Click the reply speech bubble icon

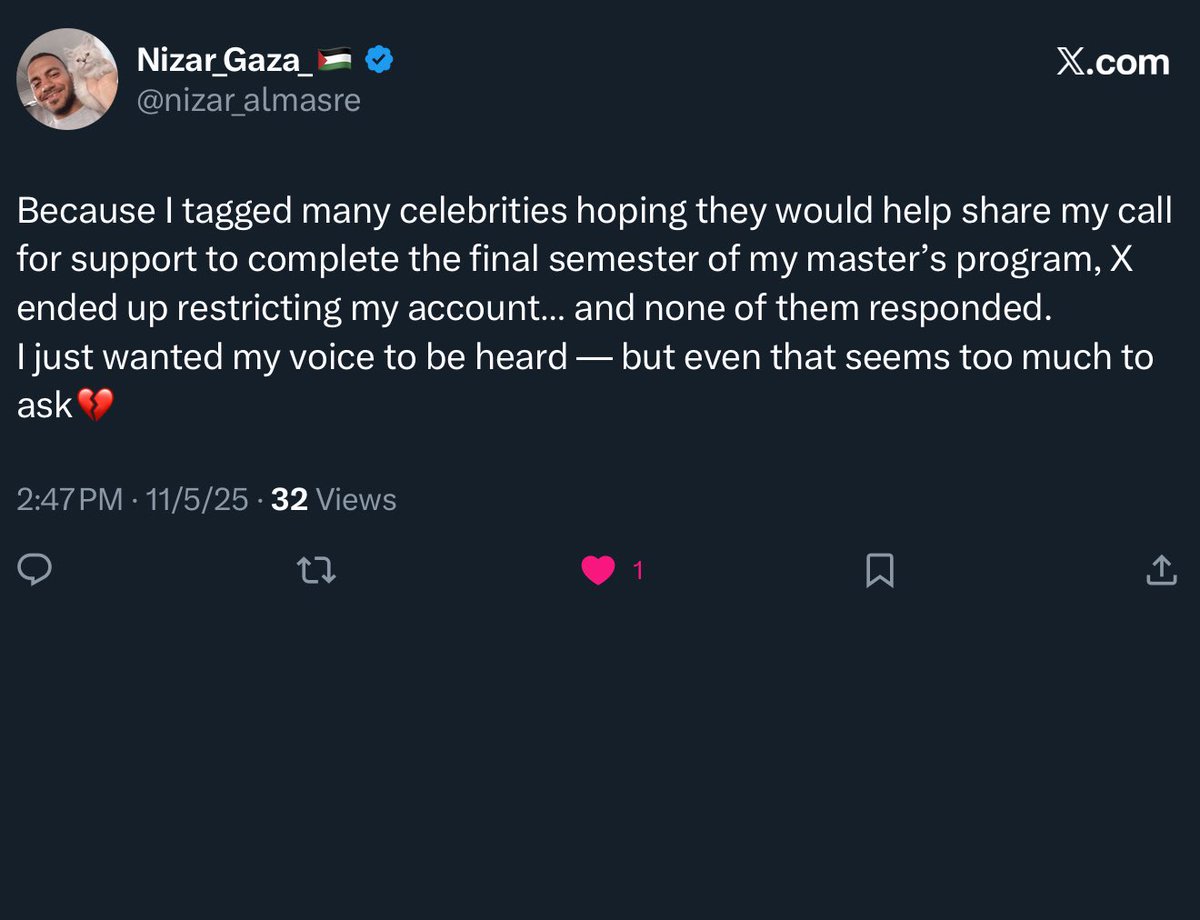(x=35, y=570)
